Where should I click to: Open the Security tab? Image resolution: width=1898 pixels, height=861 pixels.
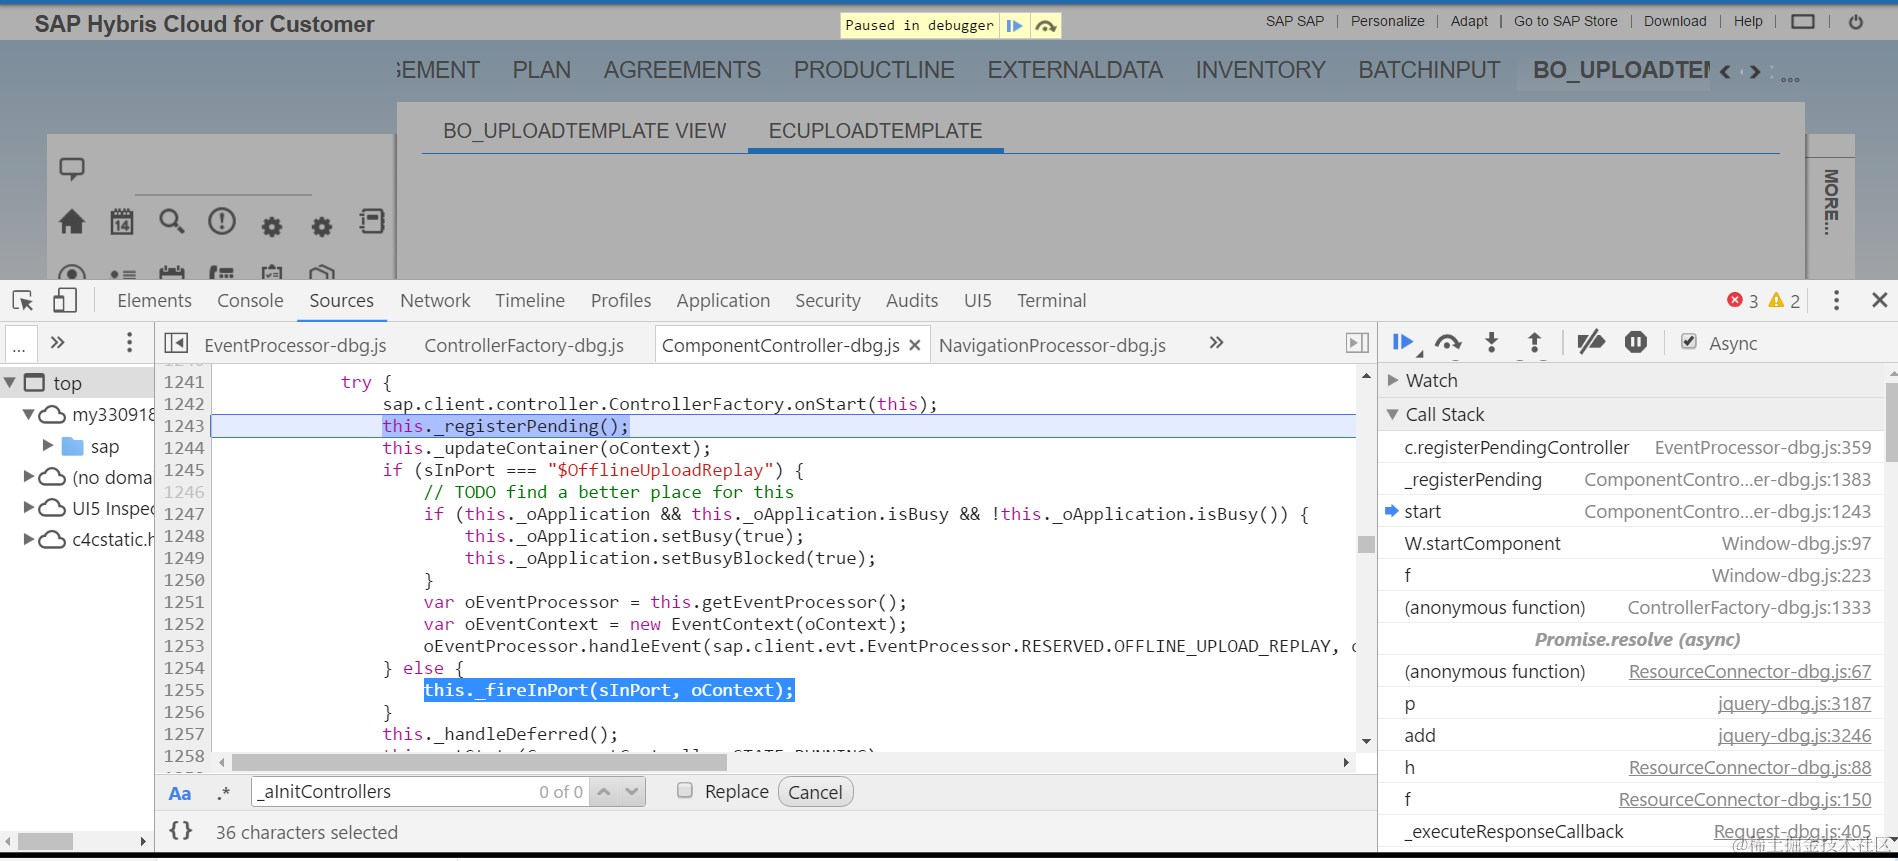(x=827, y=301)
